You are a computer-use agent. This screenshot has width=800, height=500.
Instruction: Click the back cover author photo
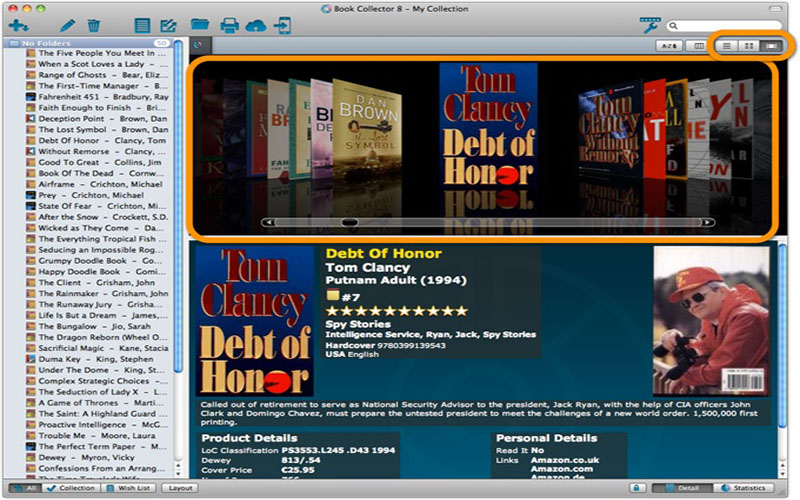(711, 321)
